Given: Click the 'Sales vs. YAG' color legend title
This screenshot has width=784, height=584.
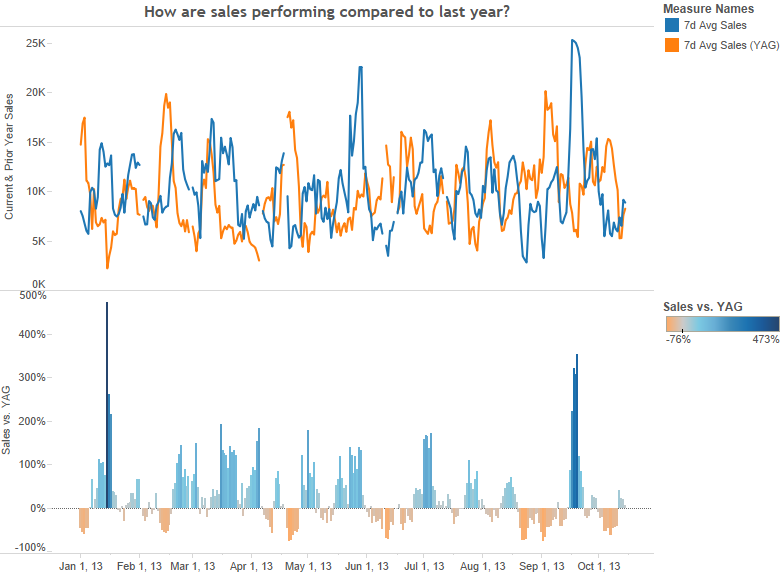Looking at the screenshot, I should pyautogui.click(x=701, y=306).
